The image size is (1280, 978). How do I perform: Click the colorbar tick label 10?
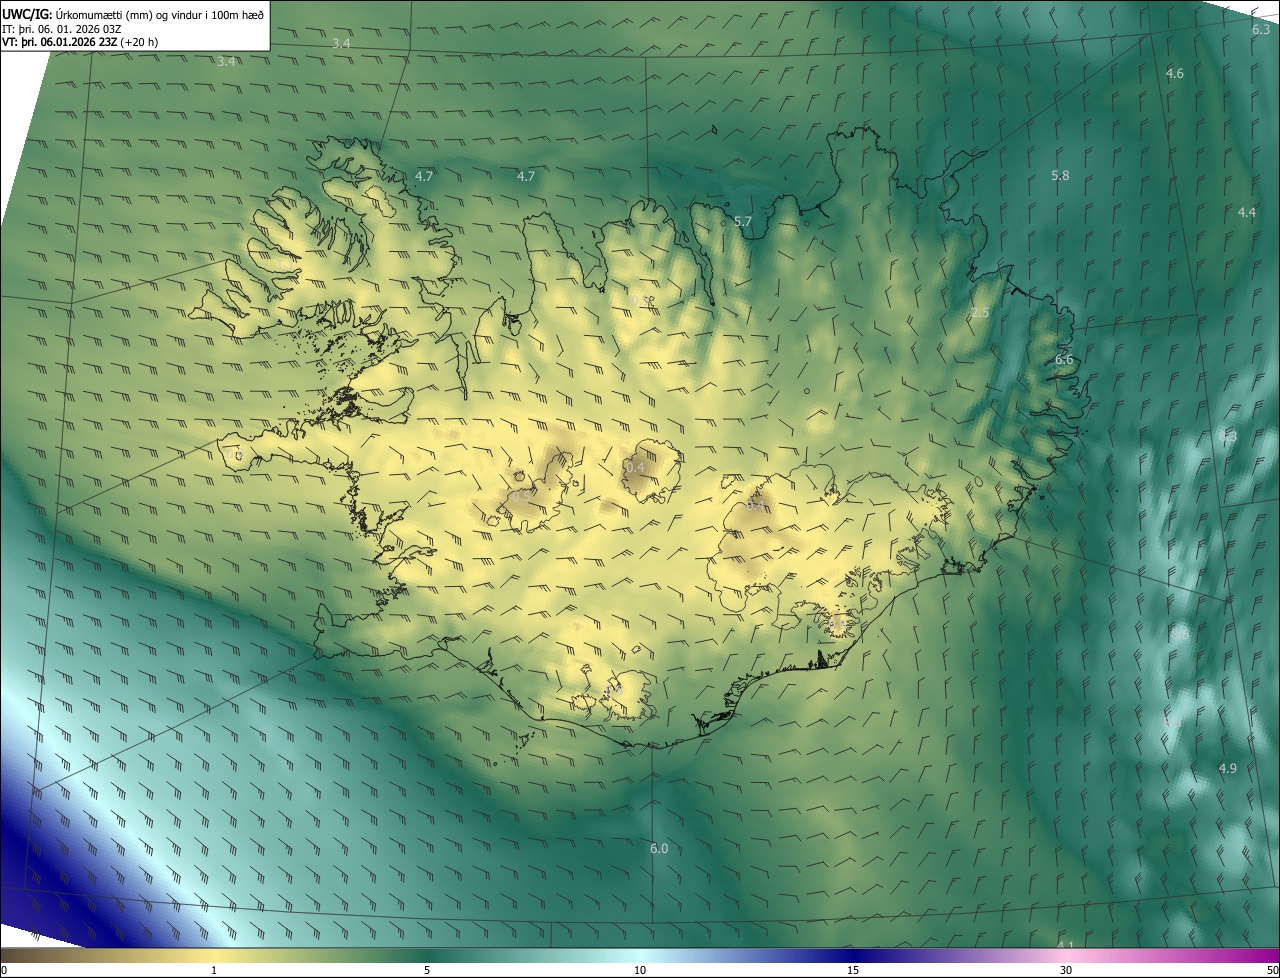click(x=640, y=970)
